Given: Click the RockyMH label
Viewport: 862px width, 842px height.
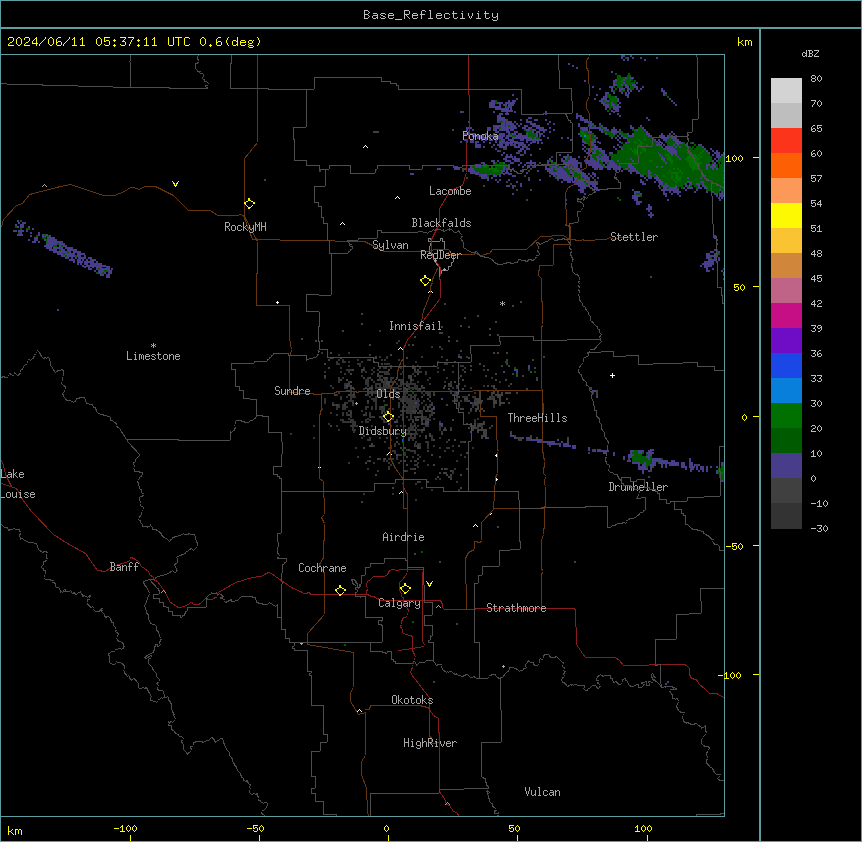Looking at the screenshot, I should [245, 227].
